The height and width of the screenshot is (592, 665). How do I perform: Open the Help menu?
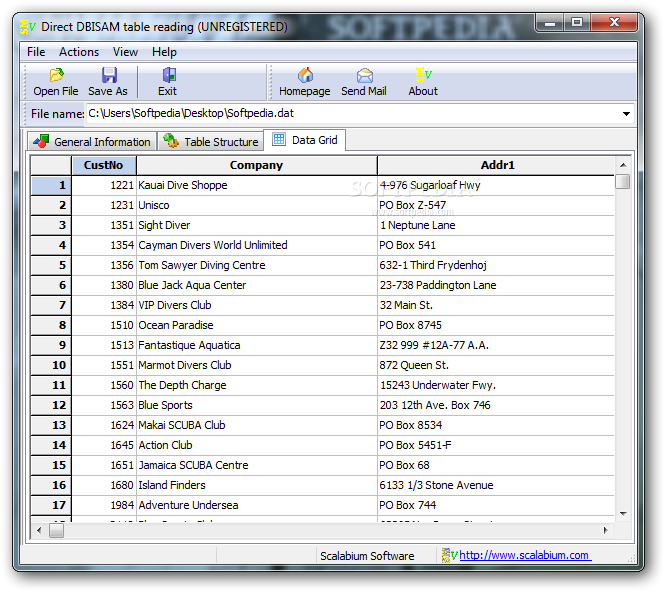[164, 52]
